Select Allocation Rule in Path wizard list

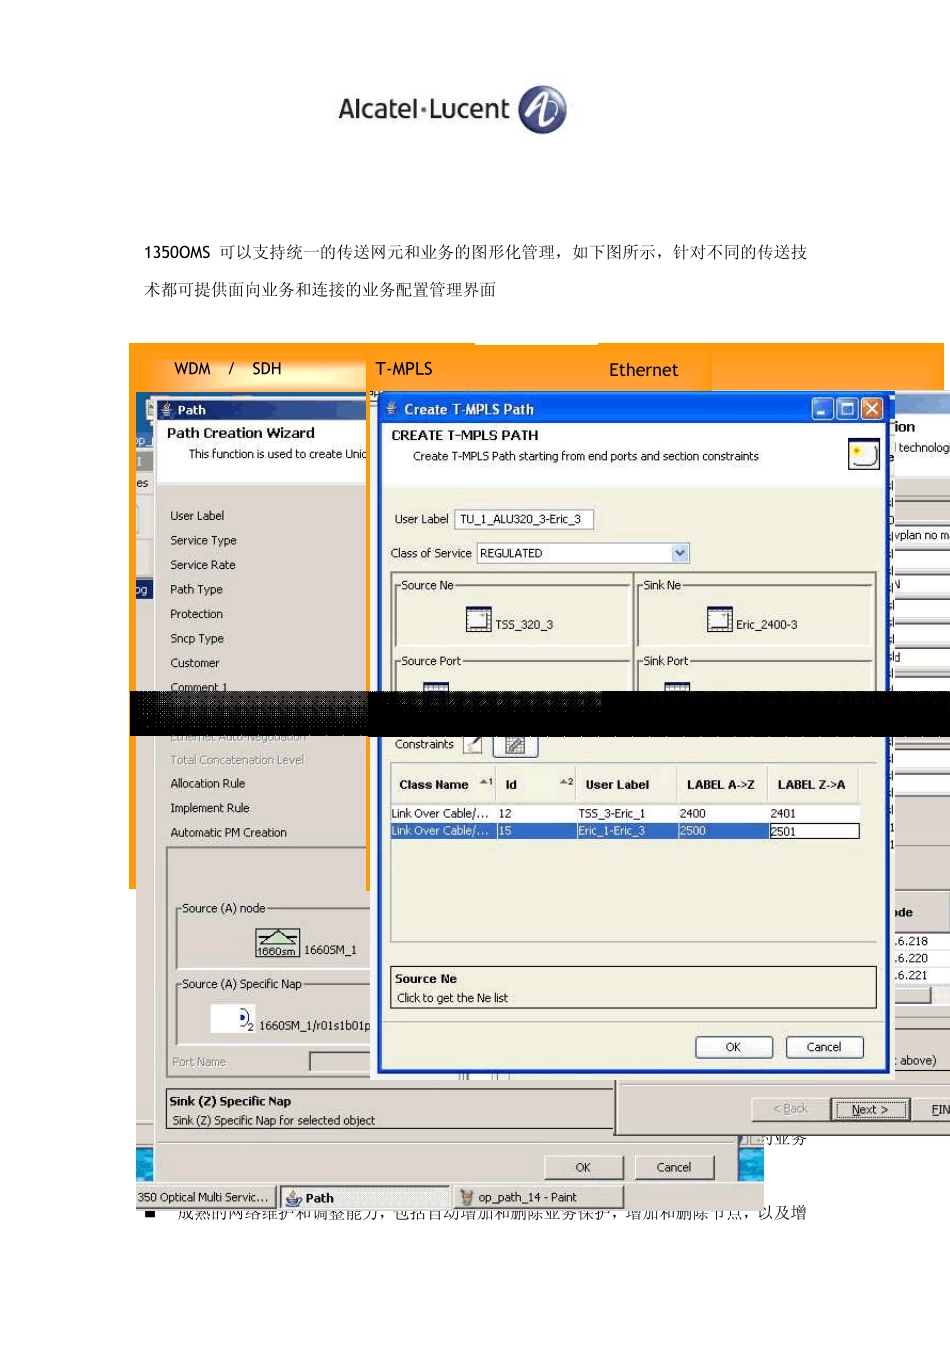point(207,784)
